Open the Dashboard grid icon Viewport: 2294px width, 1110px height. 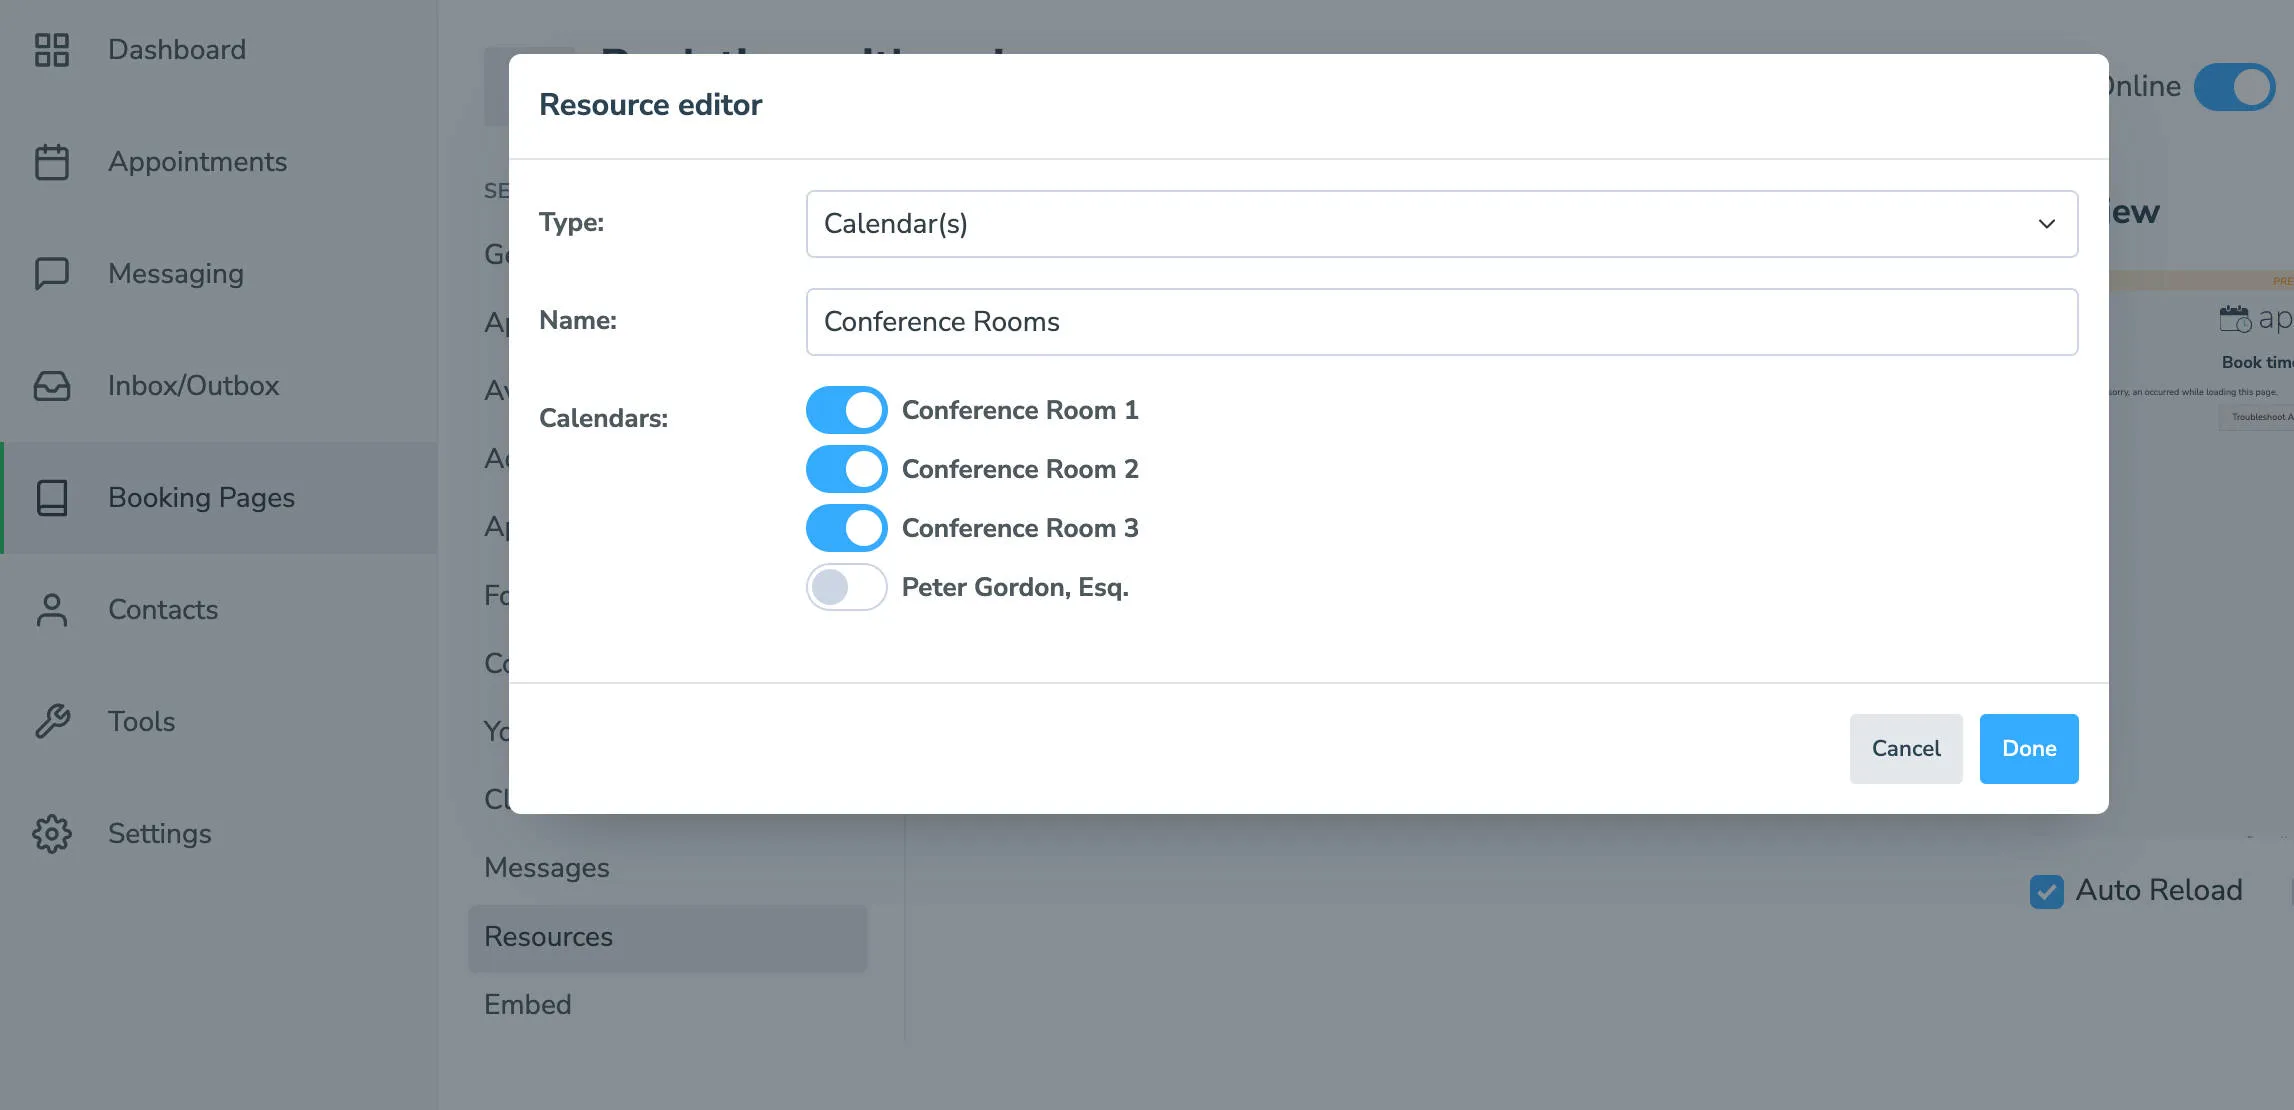coord(52,49)
